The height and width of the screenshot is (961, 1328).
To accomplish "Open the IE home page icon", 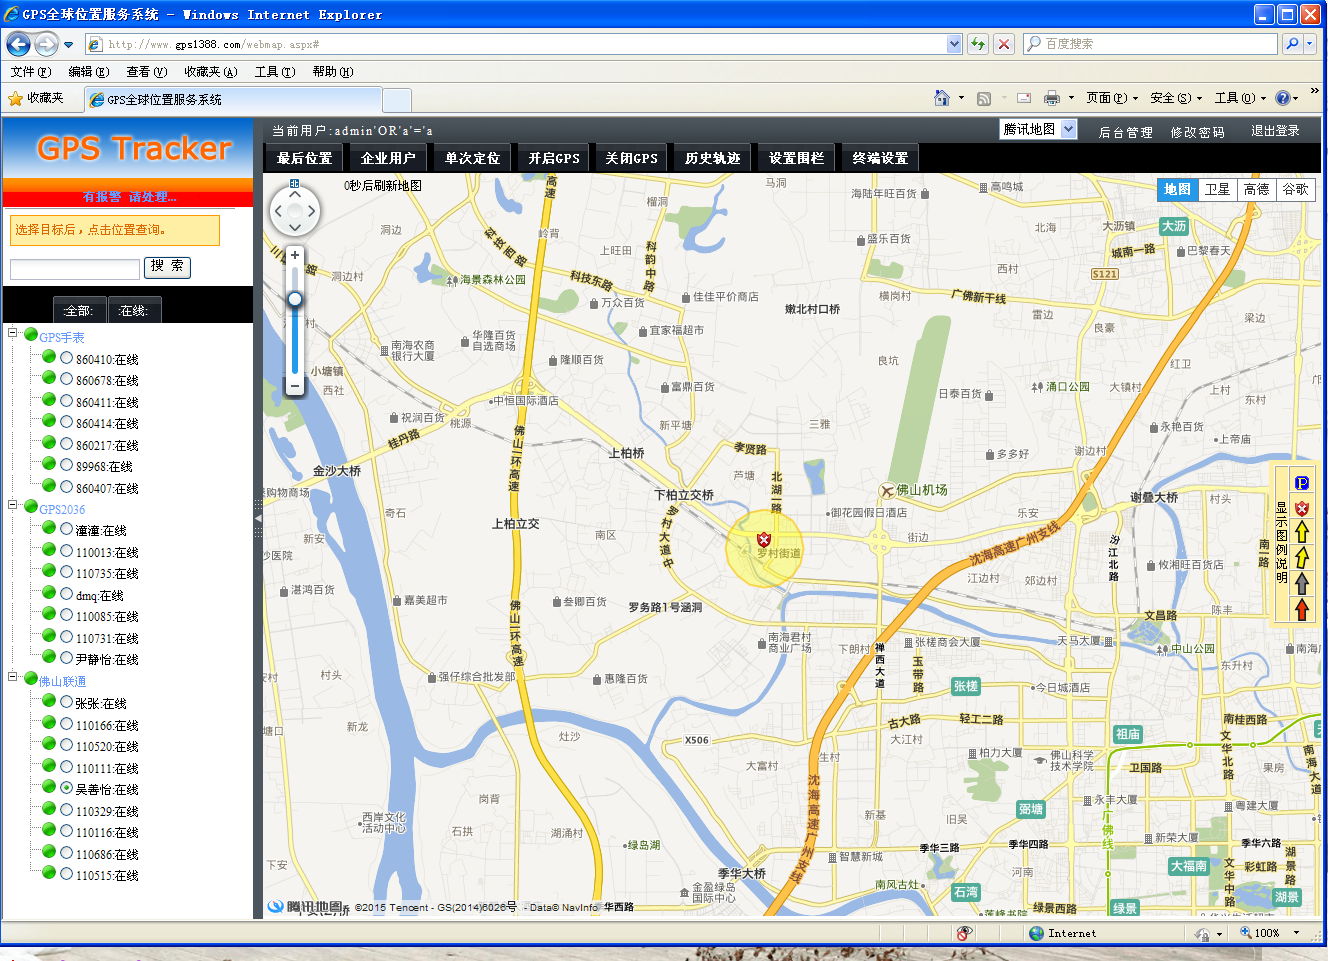I will [941, 98].
